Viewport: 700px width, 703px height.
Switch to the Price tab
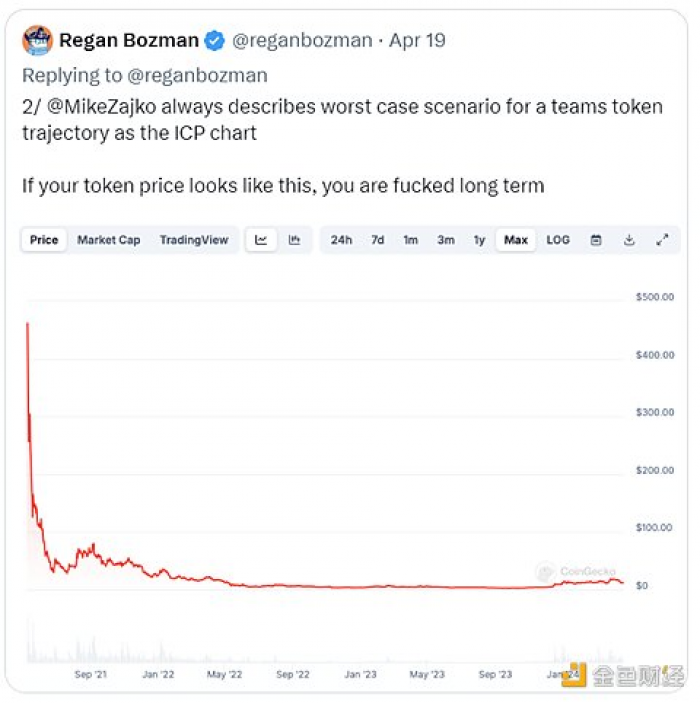point(44,240)
